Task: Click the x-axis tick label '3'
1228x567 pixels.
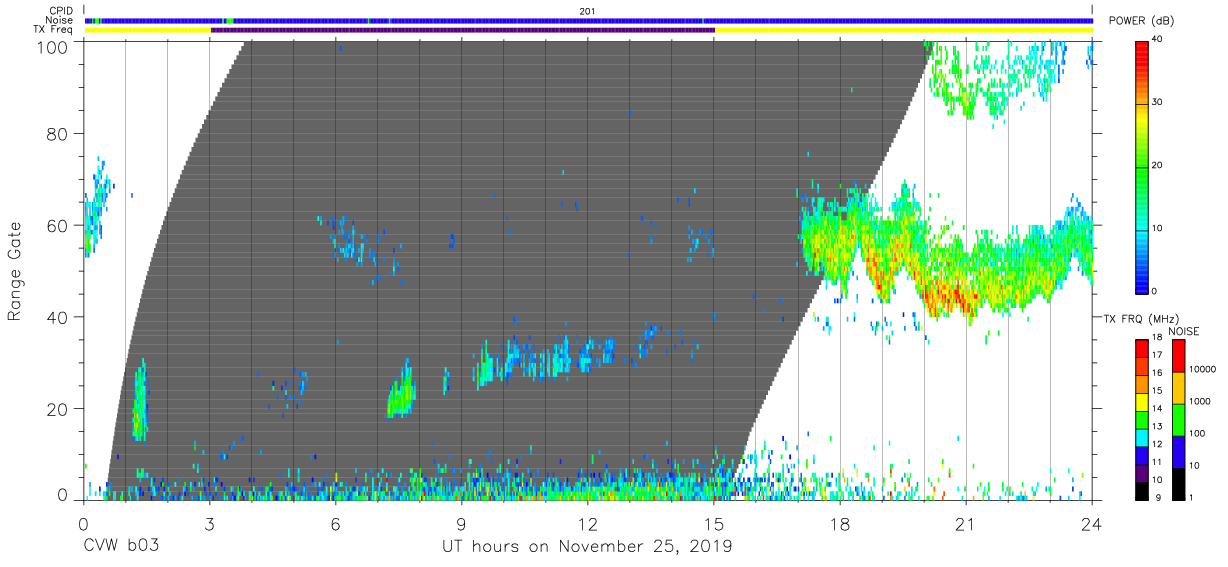Action: tap(210, 523)
